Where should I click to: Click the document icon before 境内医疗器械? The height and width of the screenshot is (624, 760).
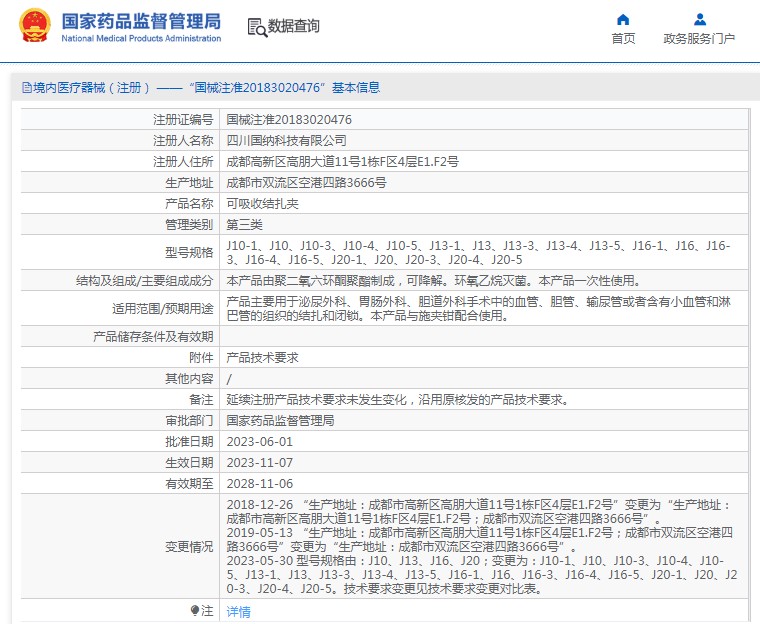pyautogui.click(x=27, y=88)
